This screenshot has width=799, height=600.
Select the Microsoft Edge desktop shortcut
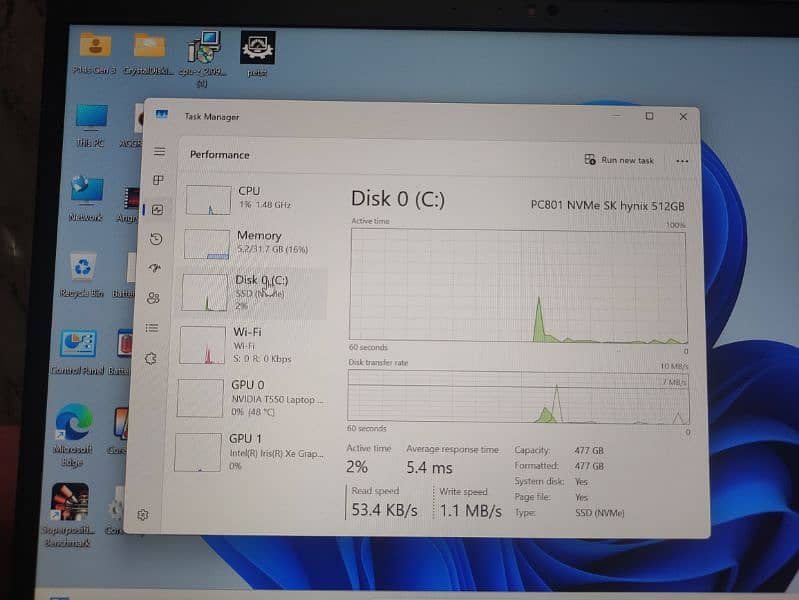pyautogui.click(x=73, y=436)
